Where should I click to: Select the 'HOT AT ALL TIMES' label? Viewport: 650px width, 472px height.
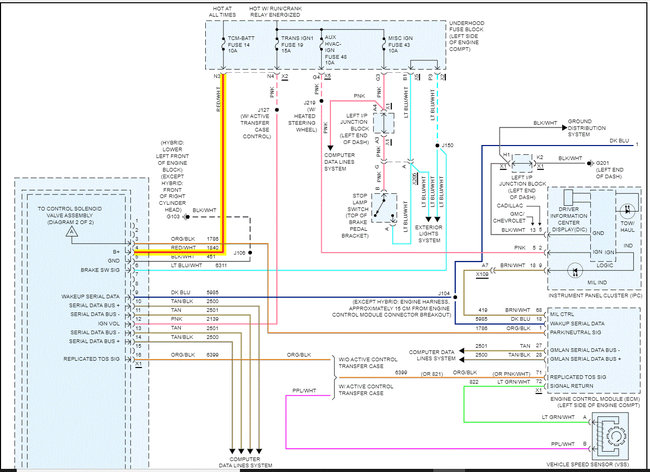[x=223, y=12]
